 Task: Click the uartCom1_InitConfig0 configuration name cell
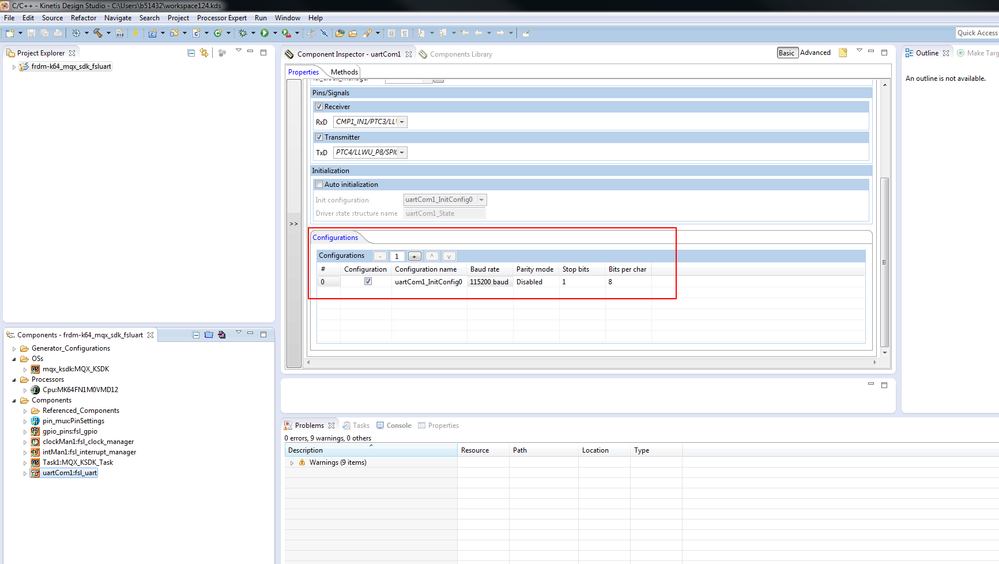click(x=428, y=282)
